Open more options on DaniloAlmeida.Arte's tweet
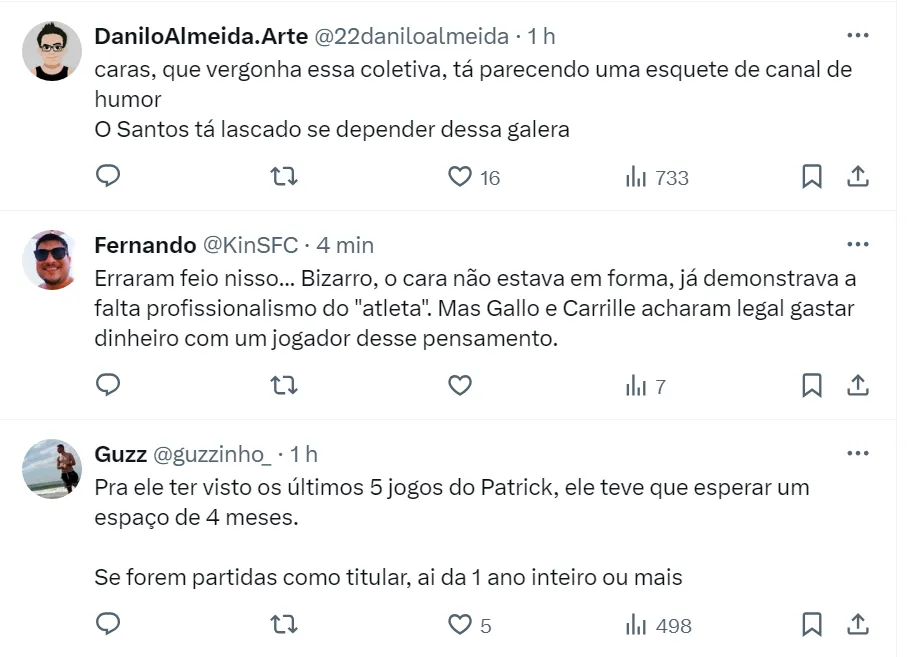Image resolution: width=916 pixels, height=657 pixels. (857, 35)
